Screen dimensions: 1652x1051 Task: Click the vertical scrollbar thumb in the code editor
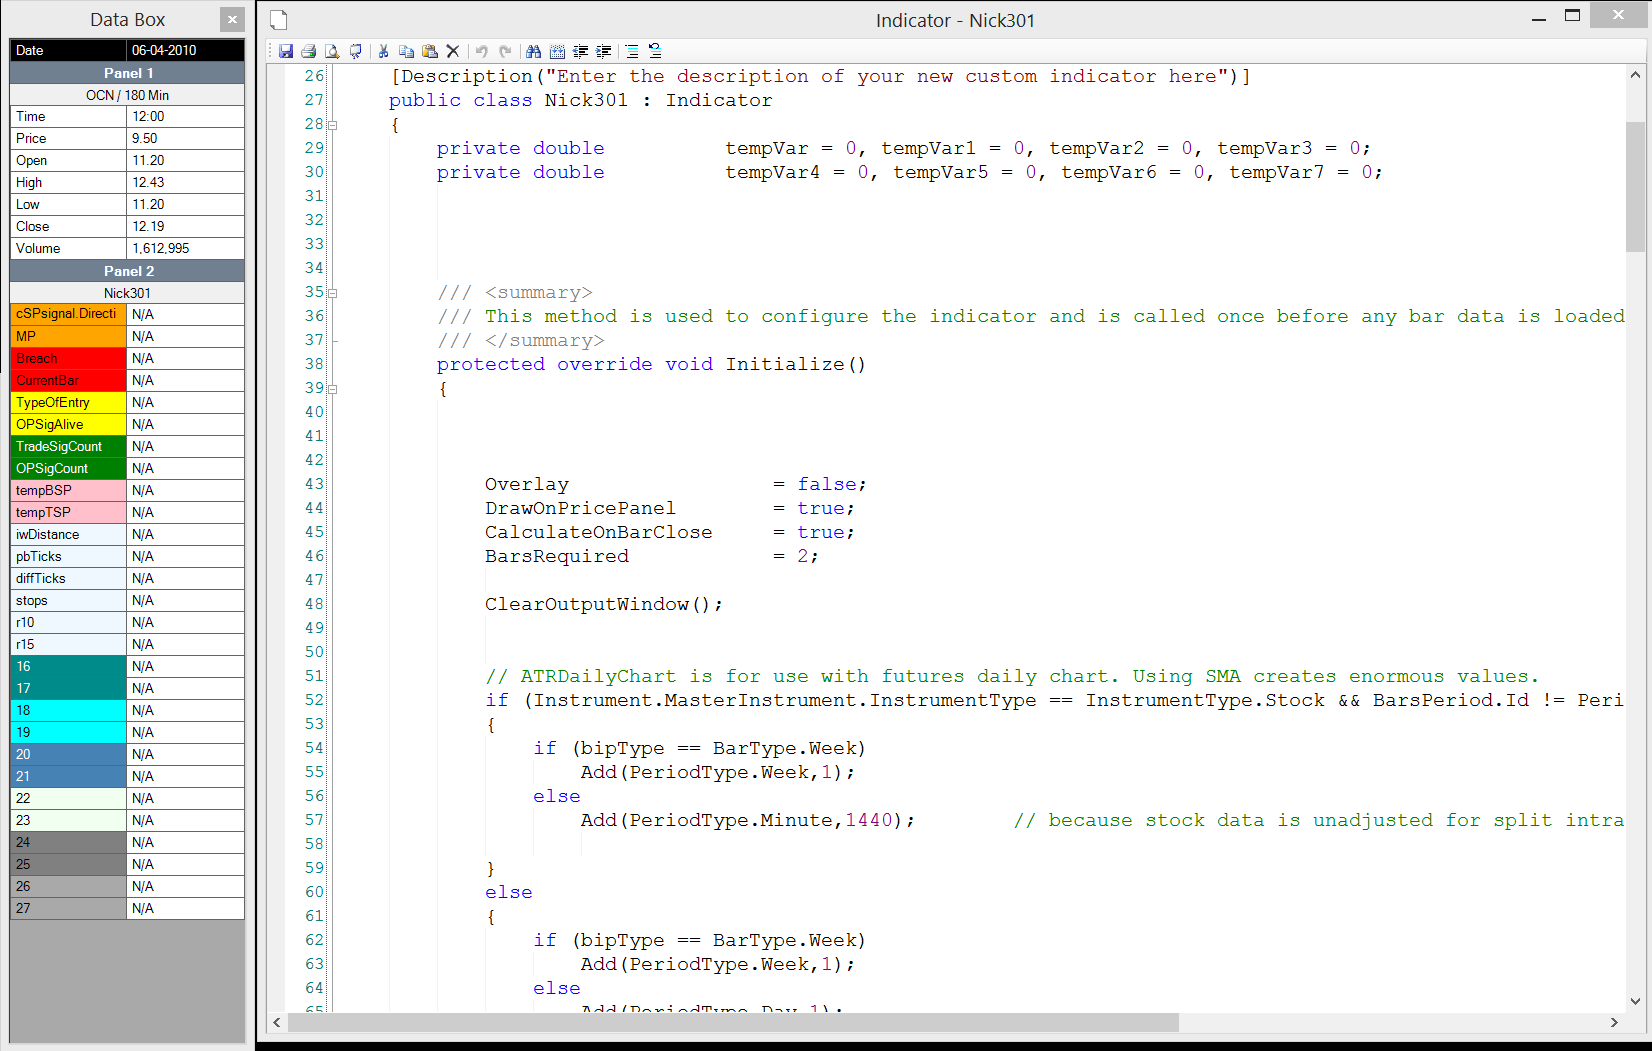[x=1635, y=187]
